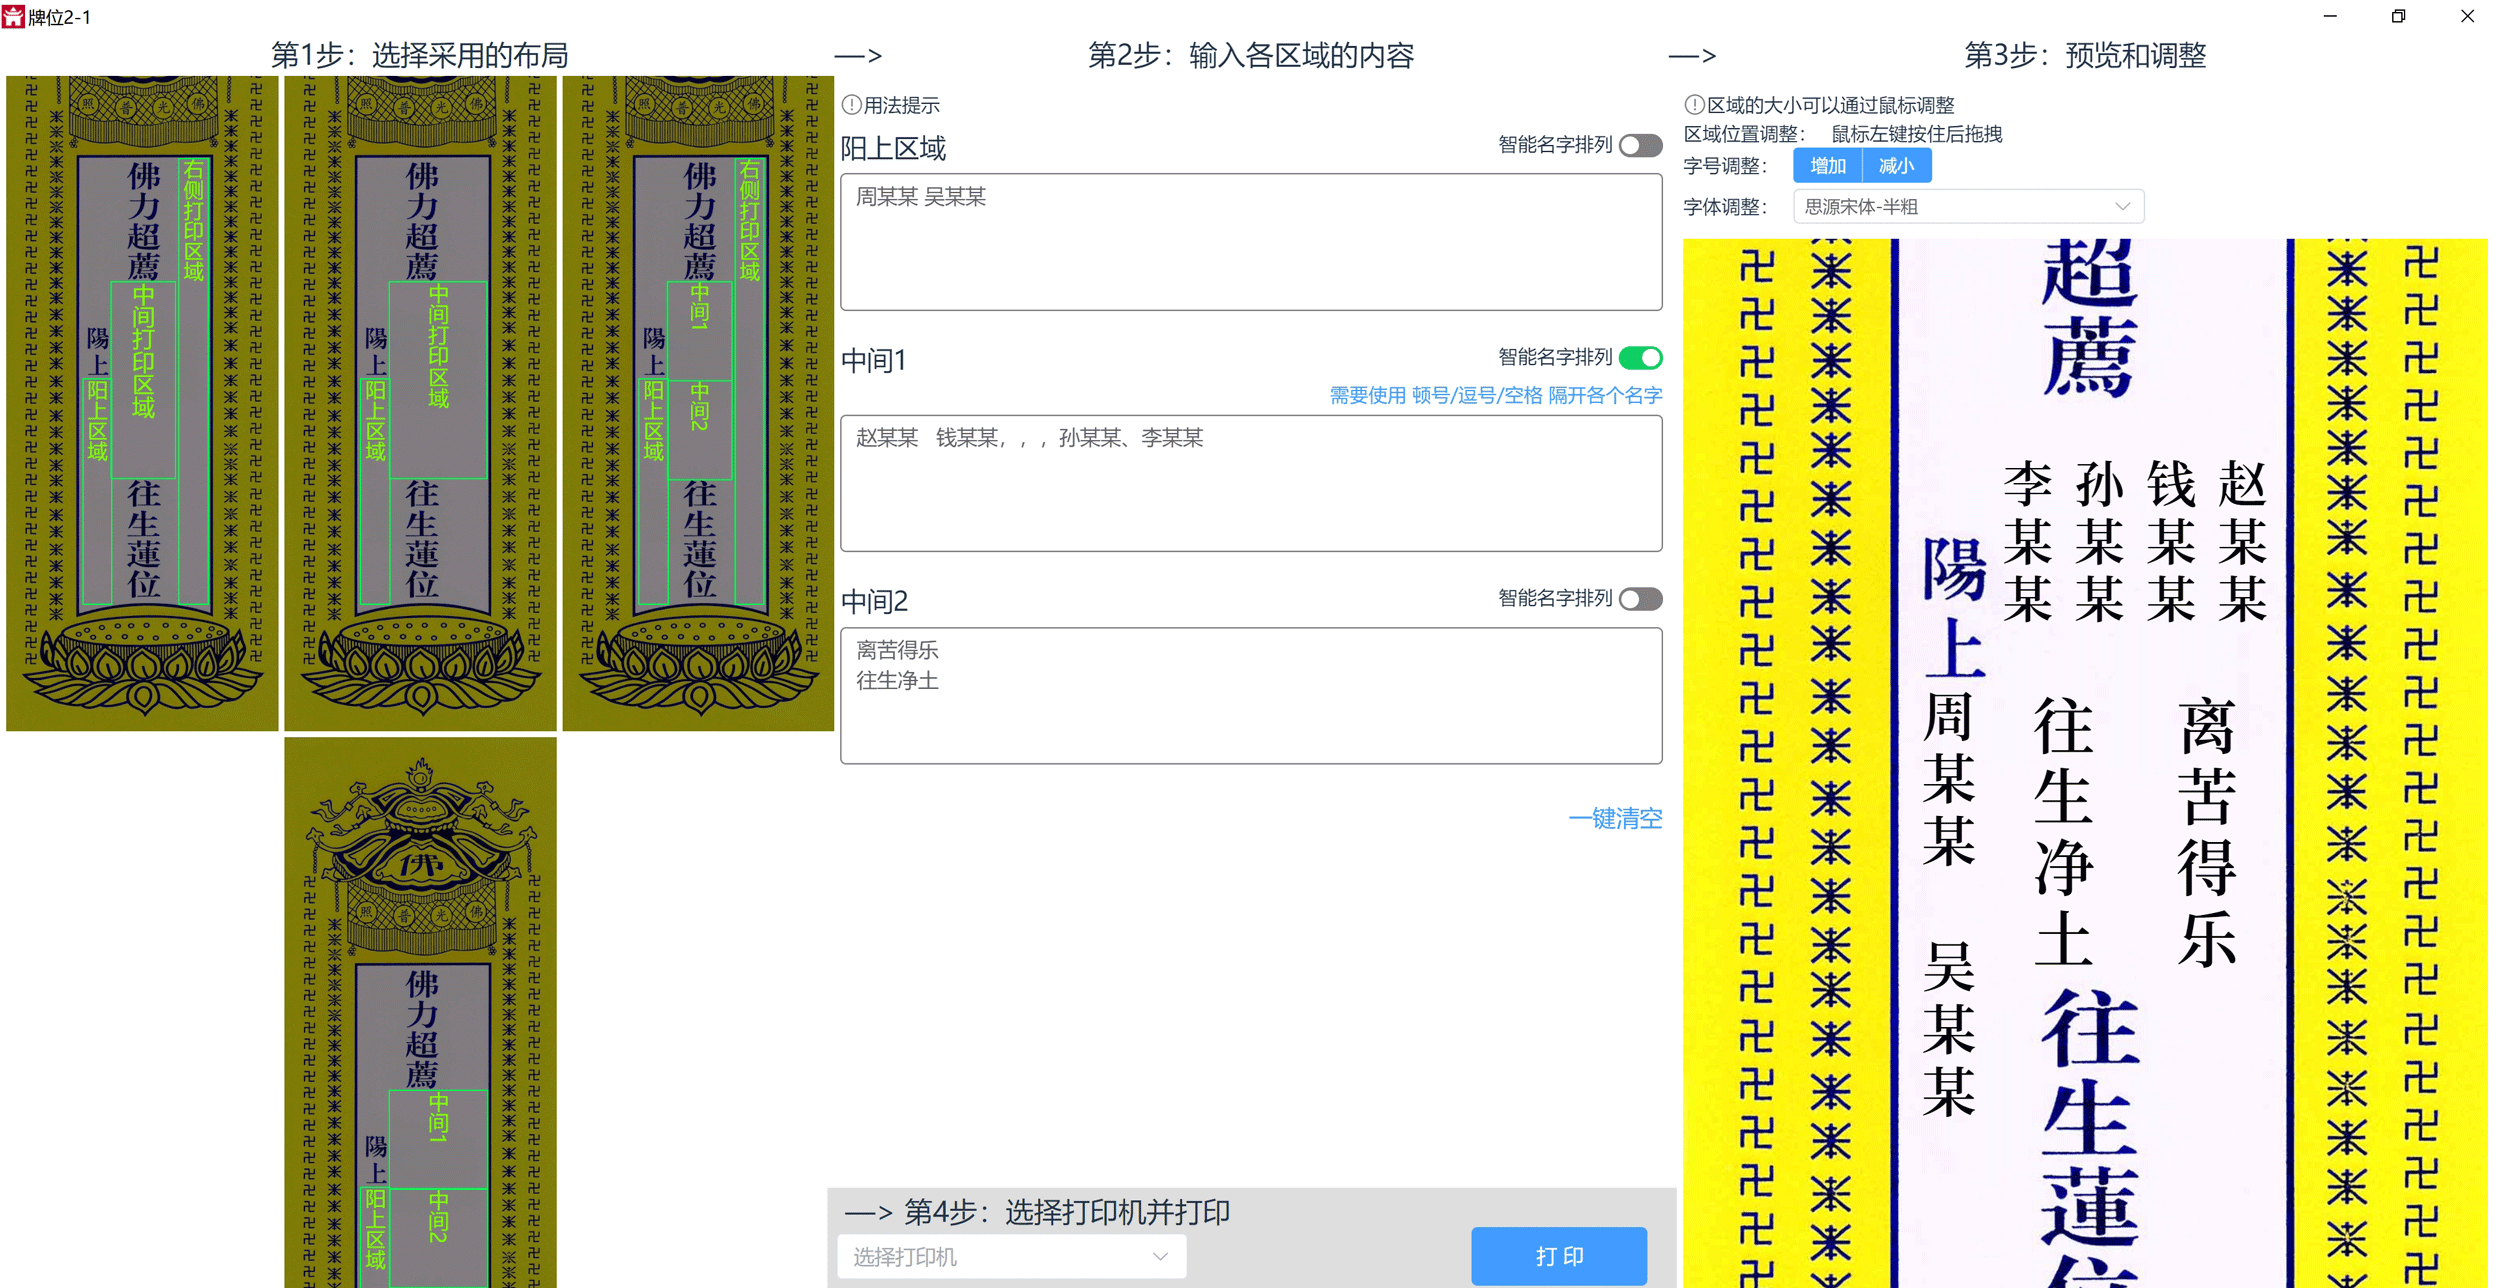The height and width of the screenshot is (1288, 2500).
Task: Minimize the application window
Action: [2329, 16]
